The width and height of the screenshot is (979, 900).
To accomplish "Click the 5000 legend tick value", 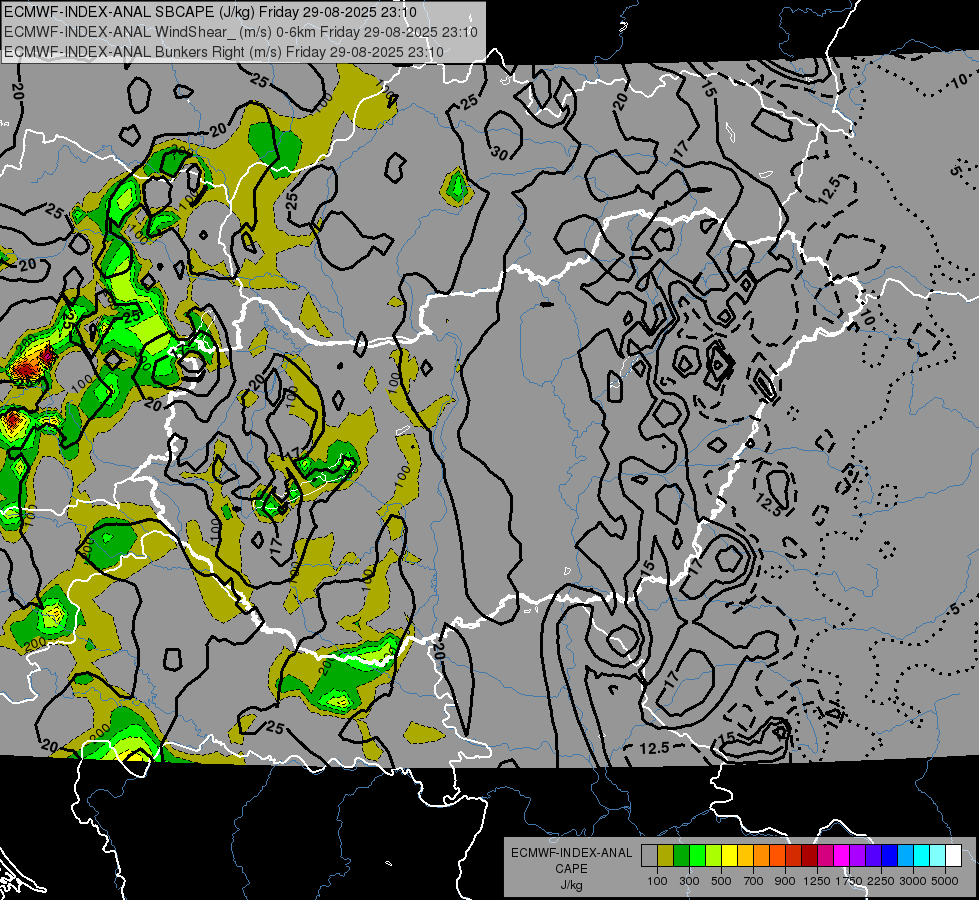I will click(945, 881).
